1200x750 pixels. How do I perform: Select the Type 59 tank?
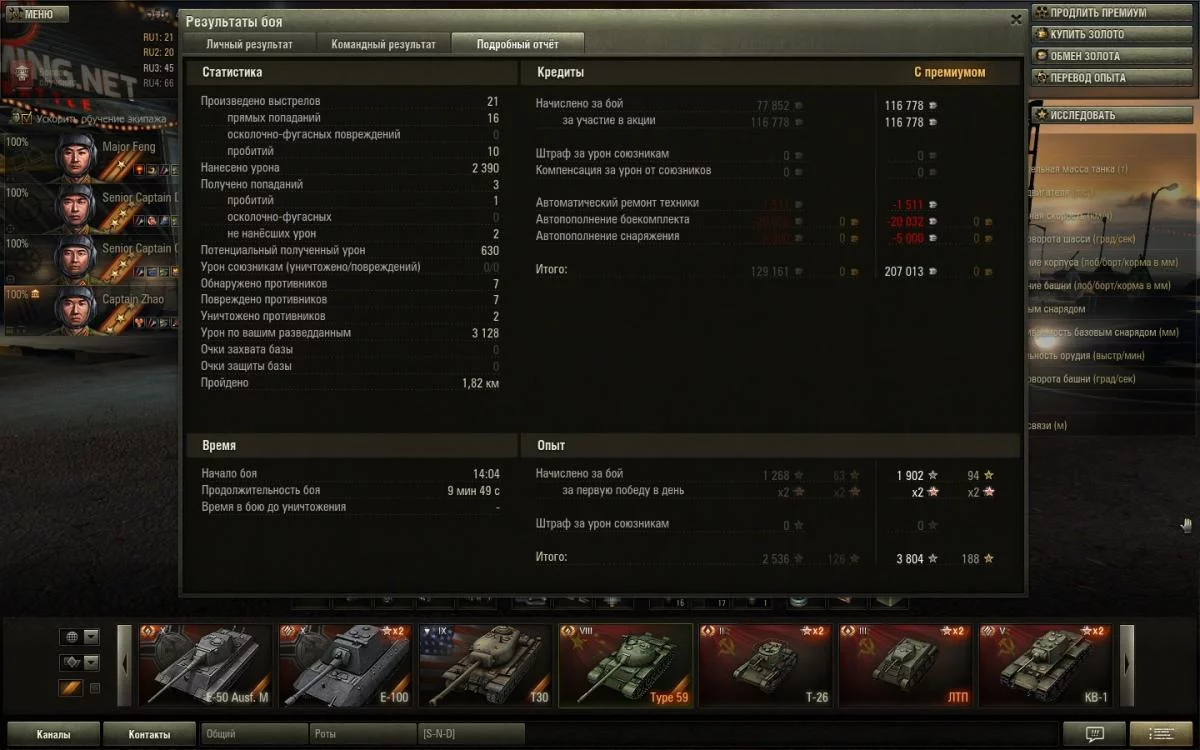coord(625,665)
